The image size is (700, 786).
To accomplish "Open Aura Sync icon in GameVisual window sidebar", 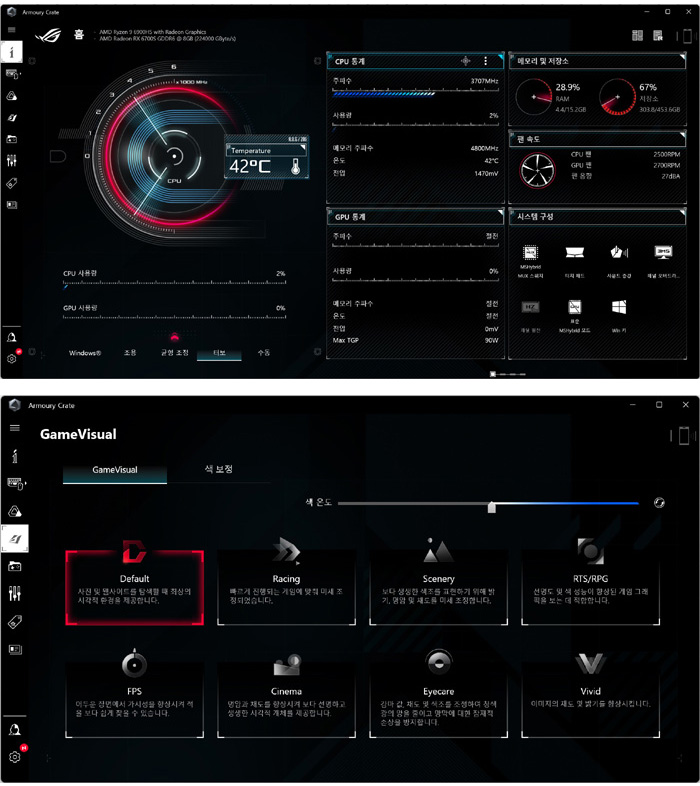I will coord(15,511).
